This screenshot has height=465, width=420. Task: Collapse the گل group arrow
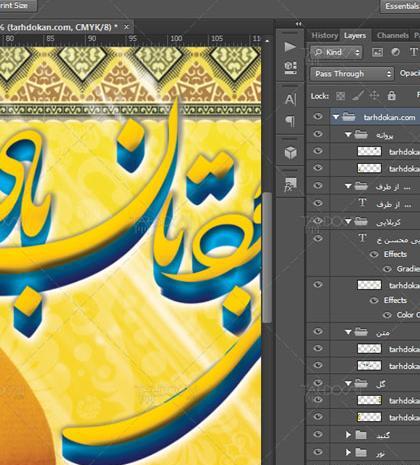(348, 384)
